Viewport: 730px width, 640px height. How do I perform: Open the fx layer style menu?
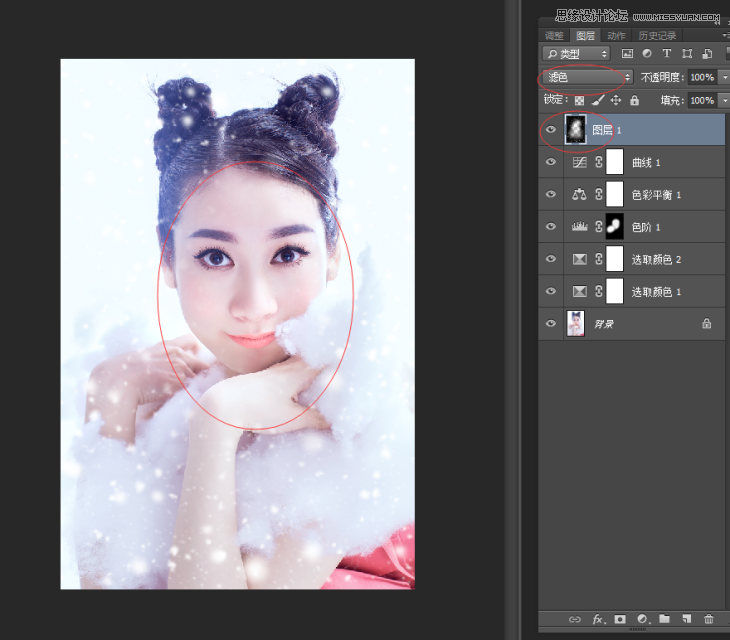click(597, 620)
